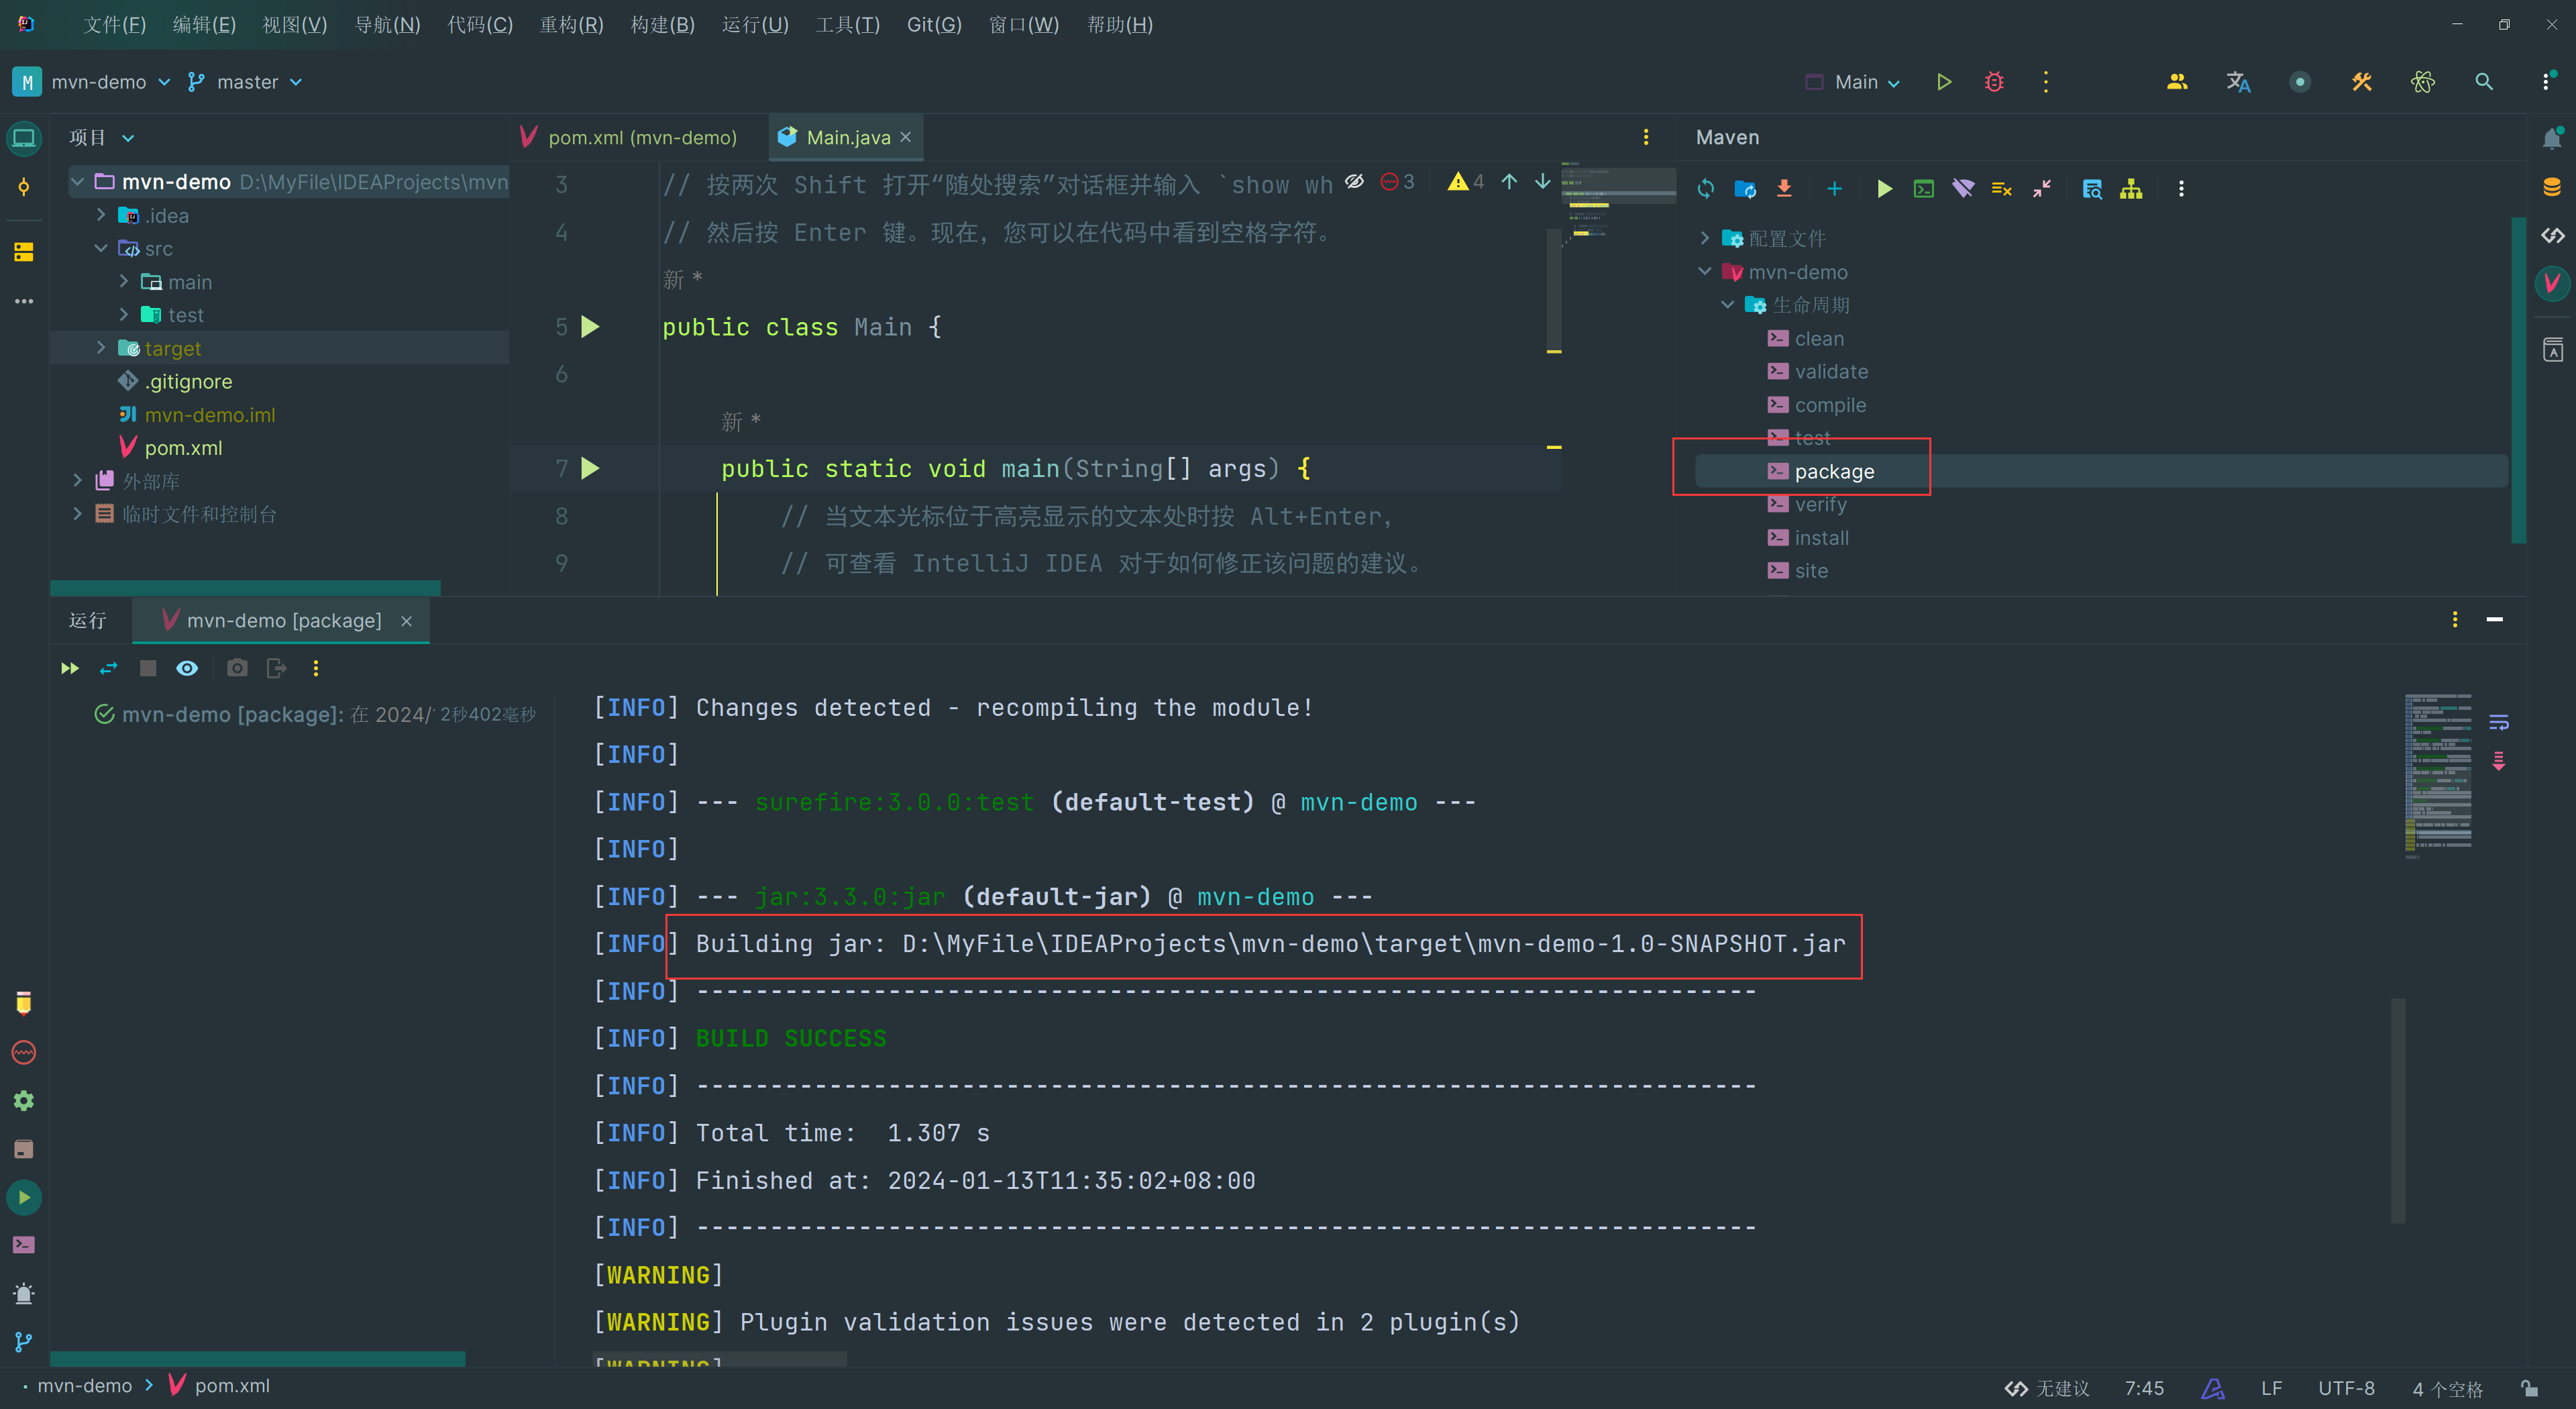Collapse the src folder
The height and width of the screenshot is (1409, 2576).
(101, 248)
